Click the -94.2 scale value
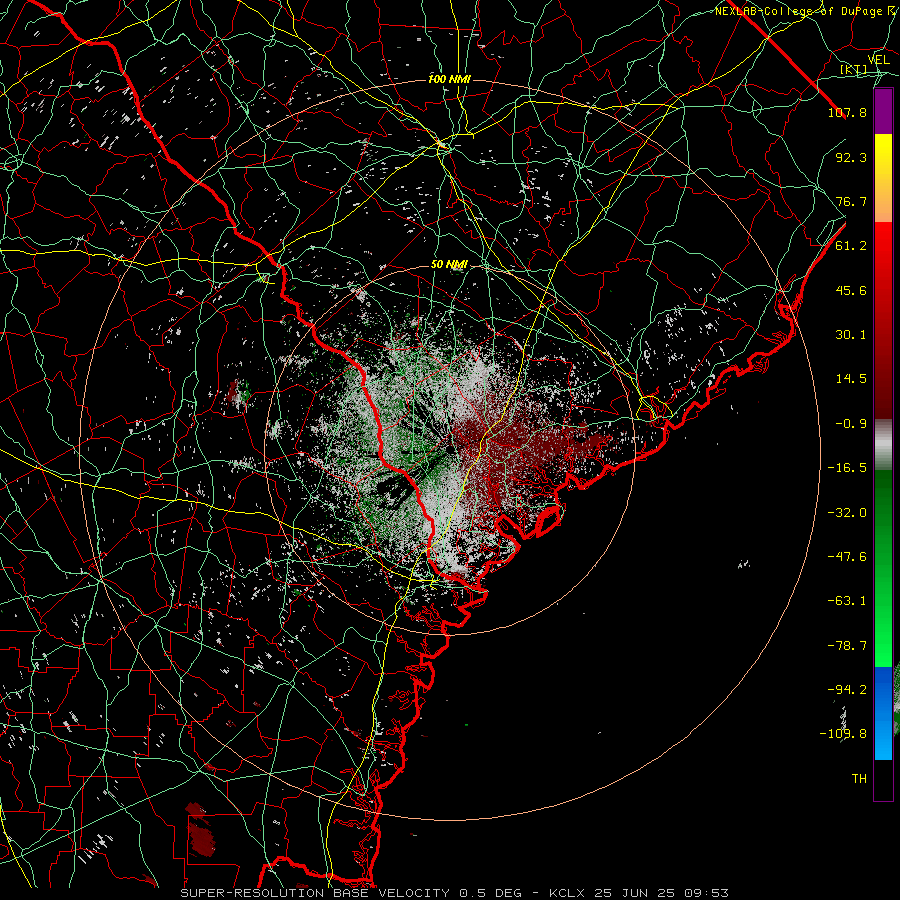The height and width of the screenshot is (900, 900). (847, 690)
